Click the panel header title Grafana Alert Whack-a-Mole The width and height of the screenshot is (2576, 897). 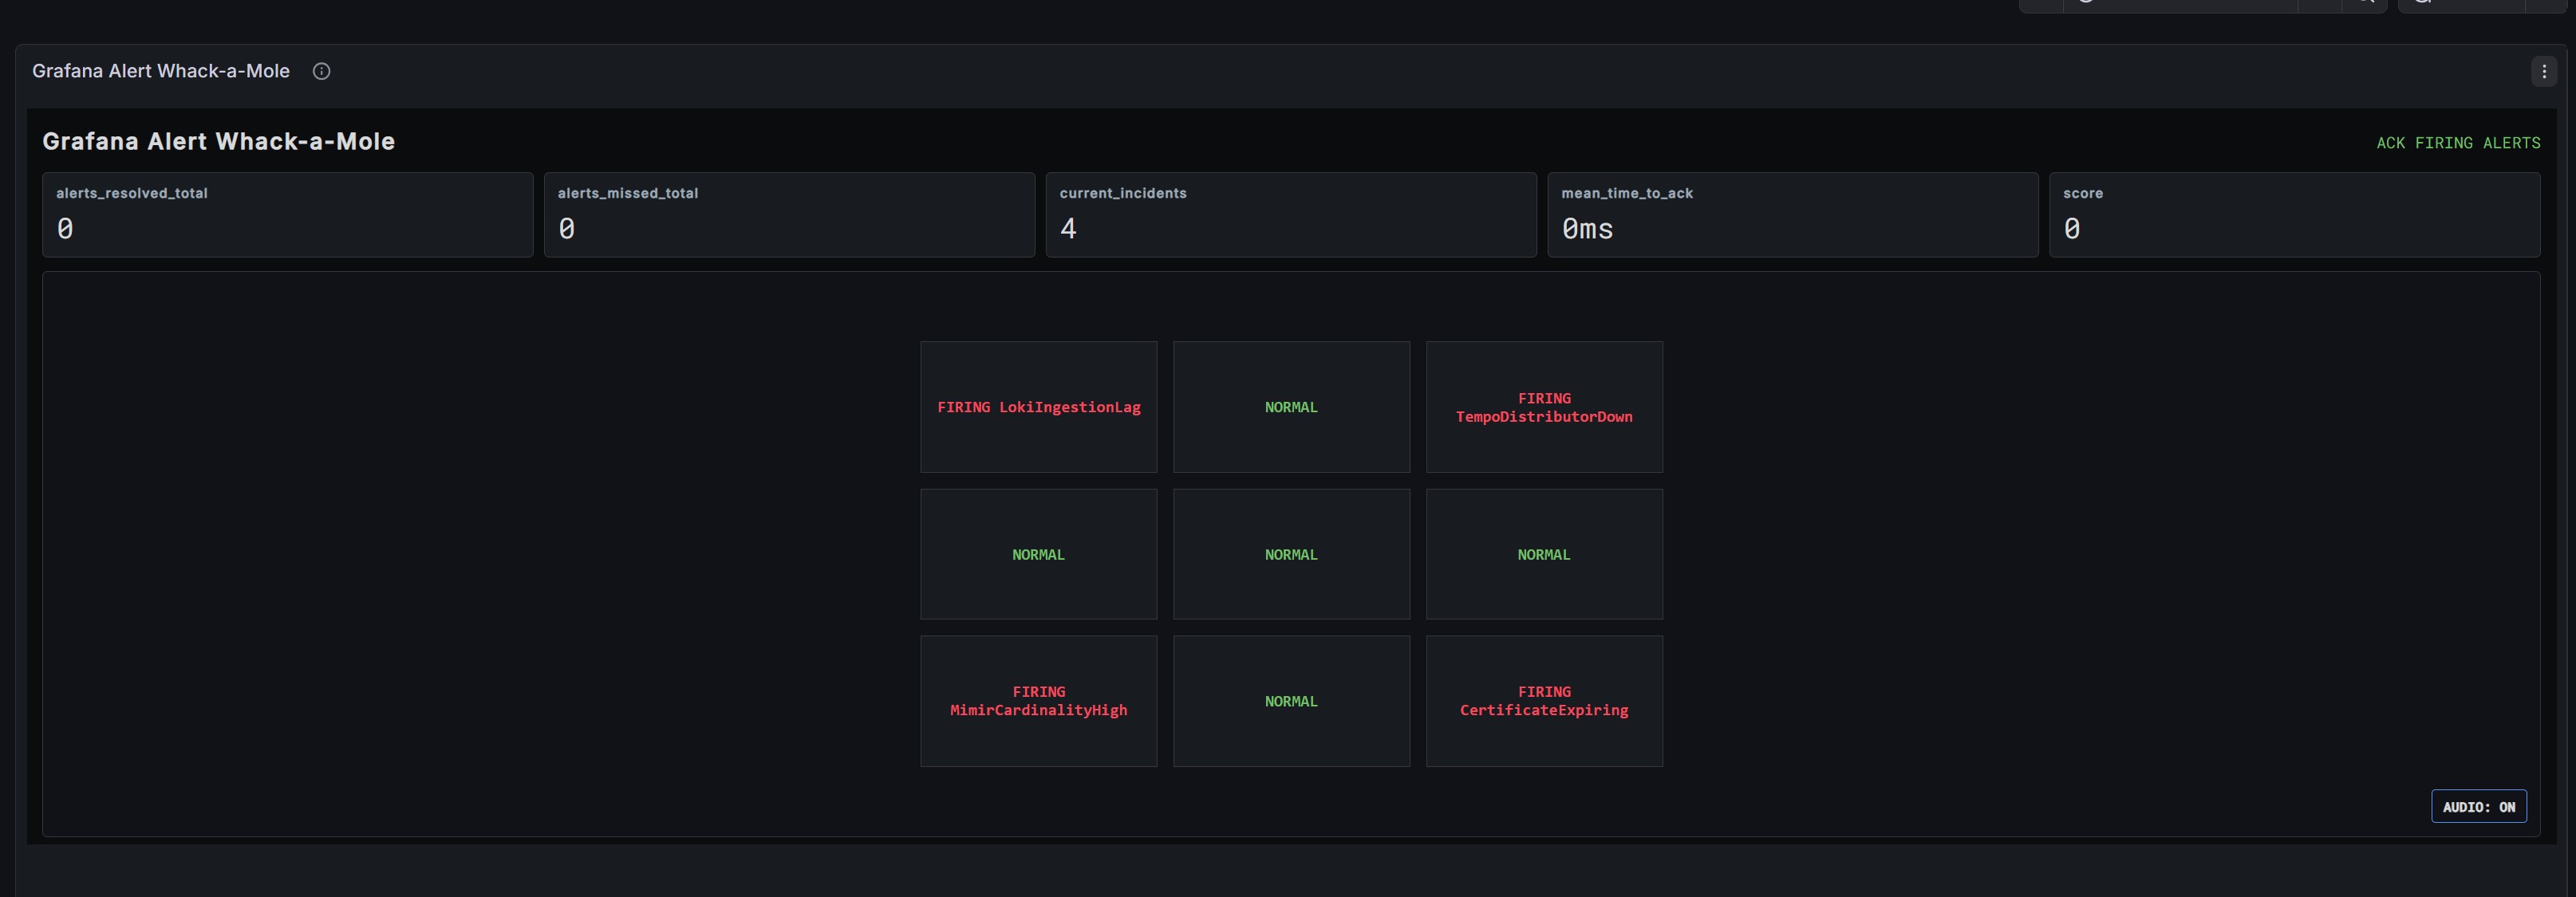point(161,71)
